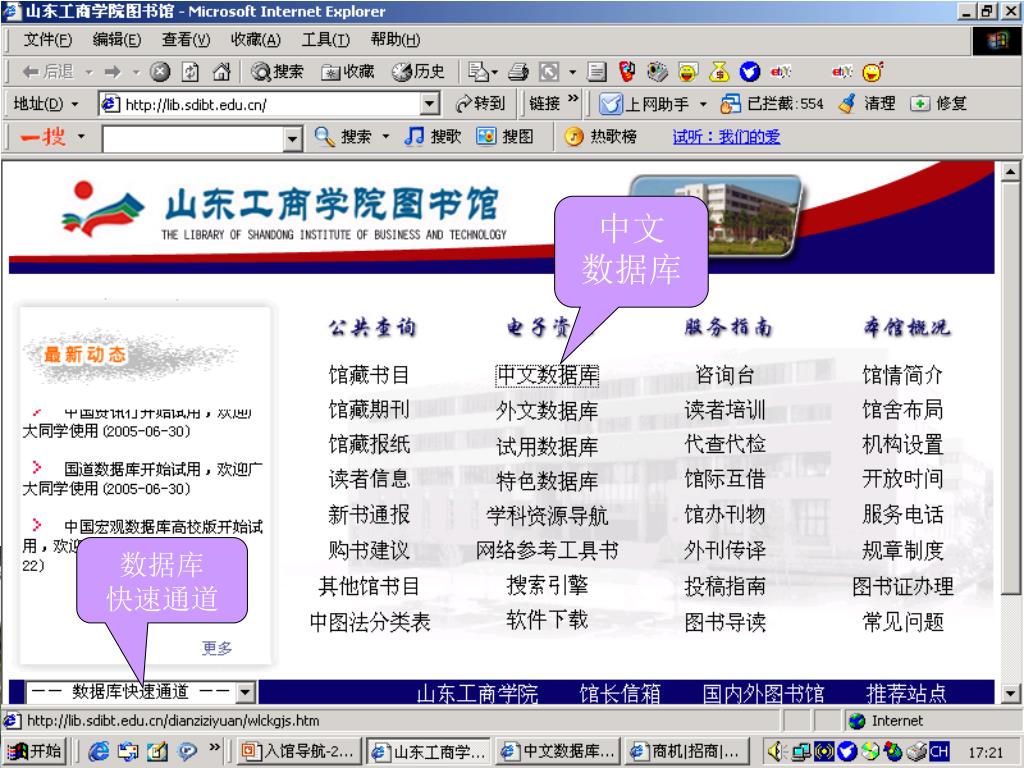Open the 工具(T) menu
Viewport: 1024px width, 768px height.
click(325, 40)
